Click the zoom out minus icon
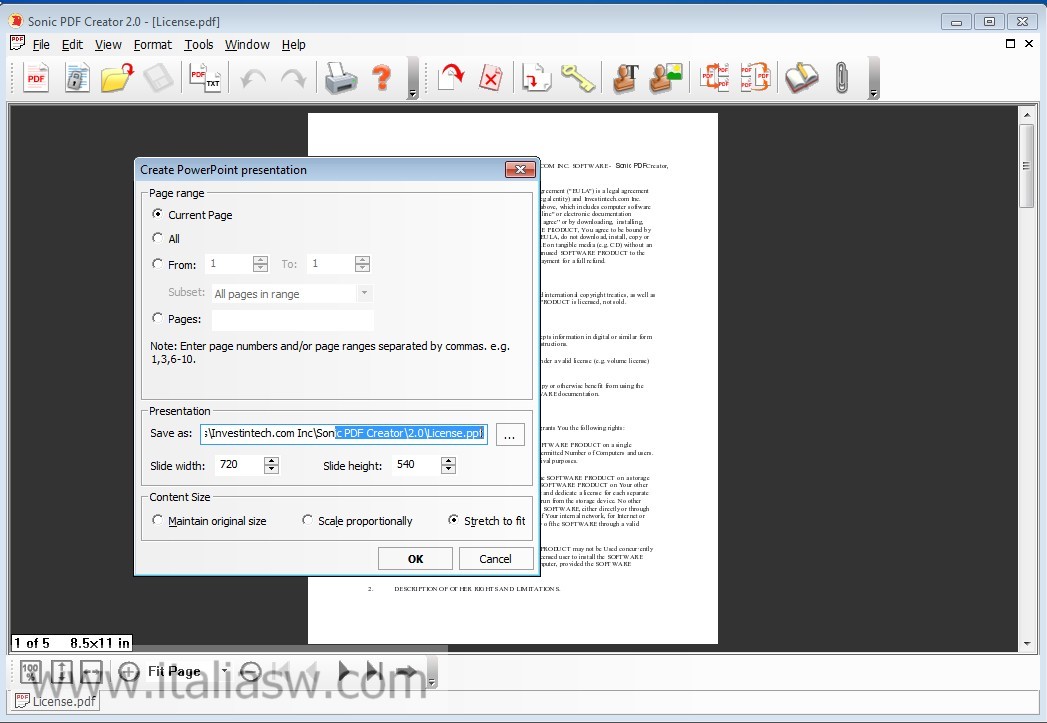 [x=250, y=671]
